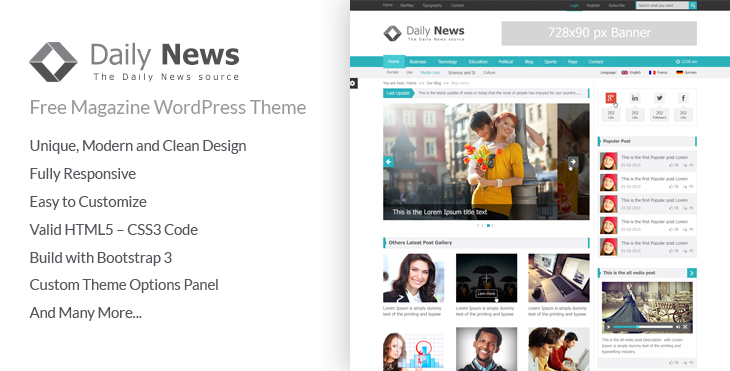Open the Tecnology menu item

(x=447, y=62)
